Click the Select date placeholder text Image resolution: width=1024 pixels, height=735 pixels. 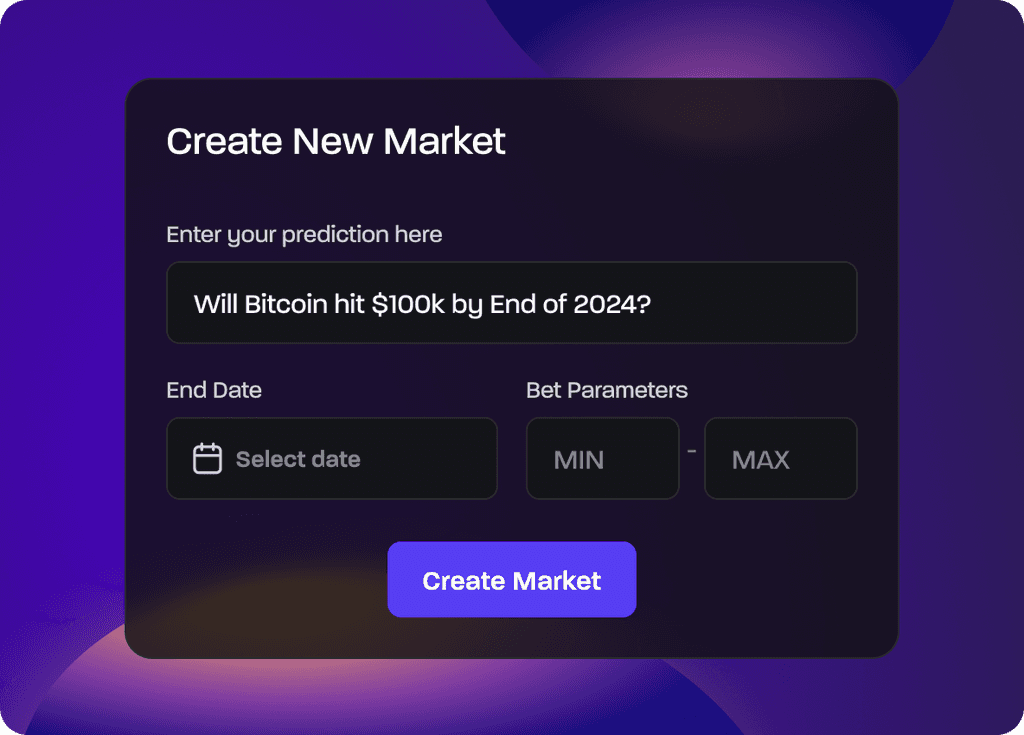(298, 460)
